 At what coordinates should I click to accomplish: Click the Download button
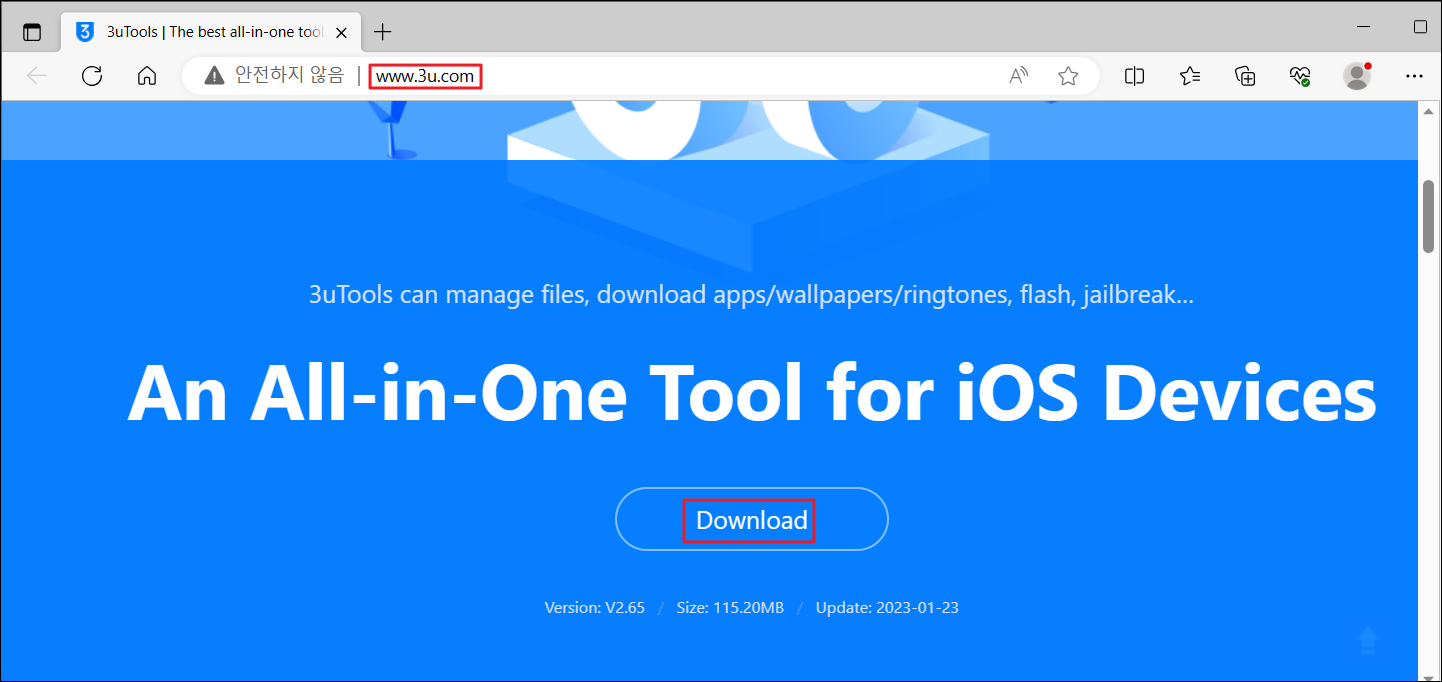pyautogui.click(x=752, y=520)
